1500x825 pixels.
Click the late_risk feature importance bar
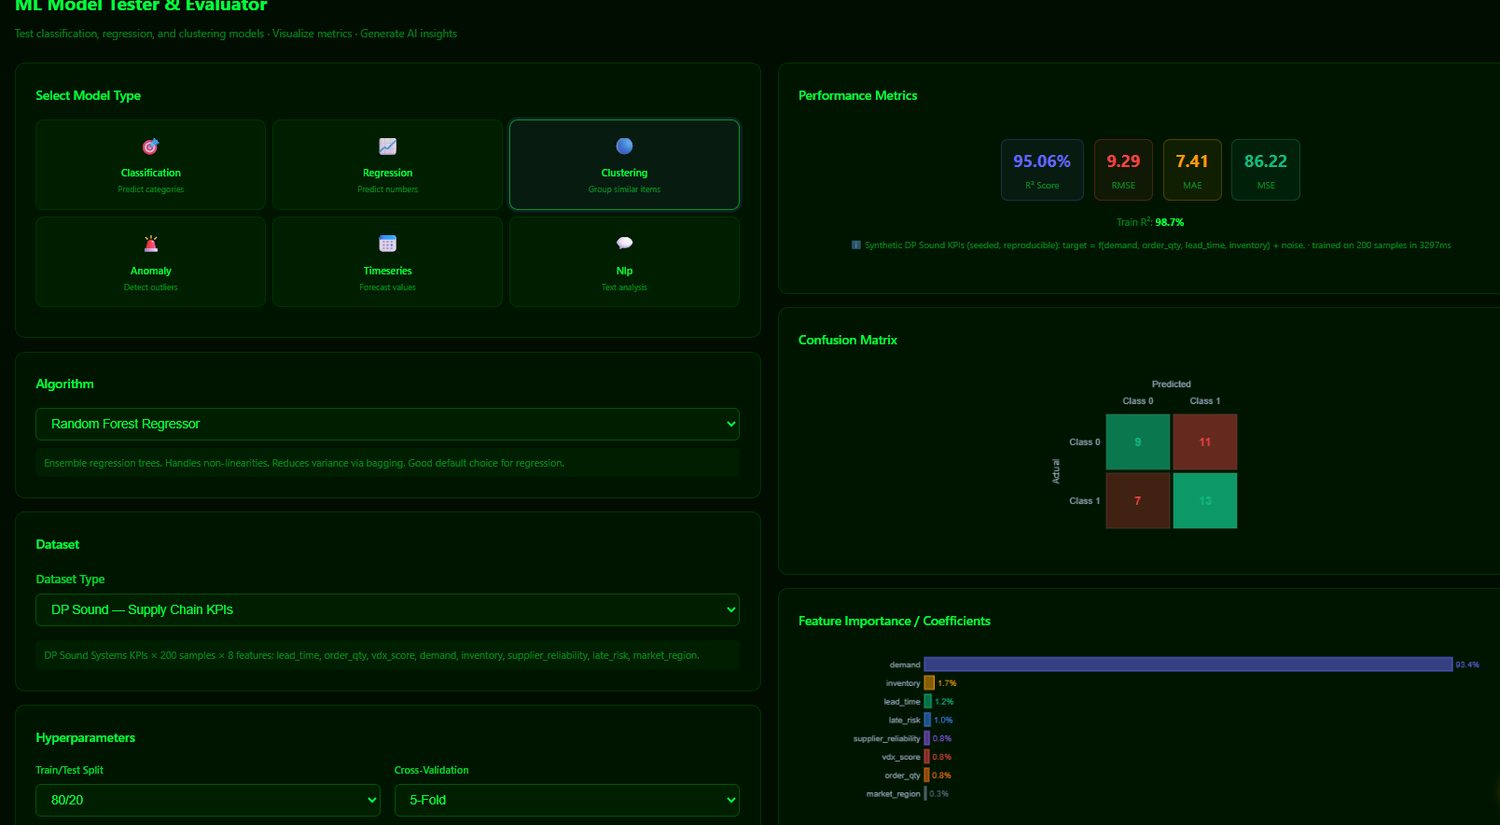coord(927,720)
